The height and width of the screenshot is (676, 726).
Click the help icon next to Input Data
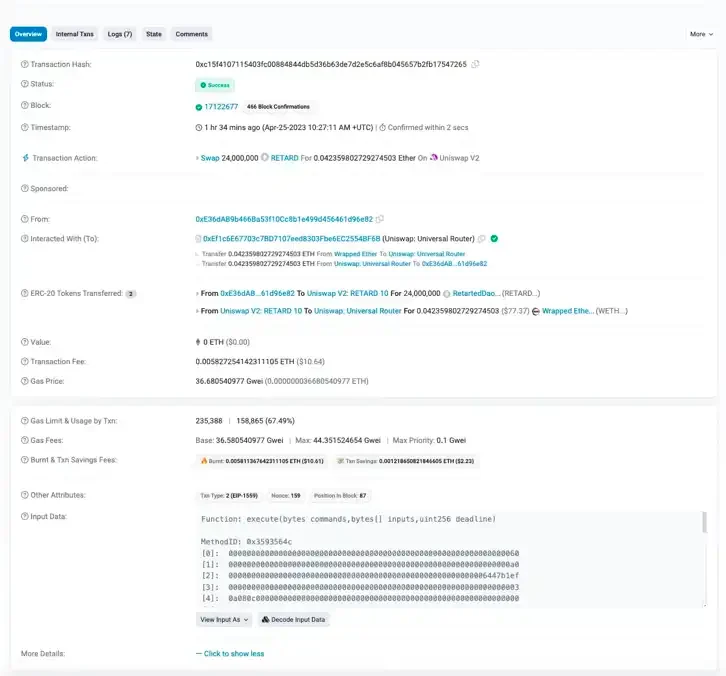pyautogui.click(x=25, y=516)
